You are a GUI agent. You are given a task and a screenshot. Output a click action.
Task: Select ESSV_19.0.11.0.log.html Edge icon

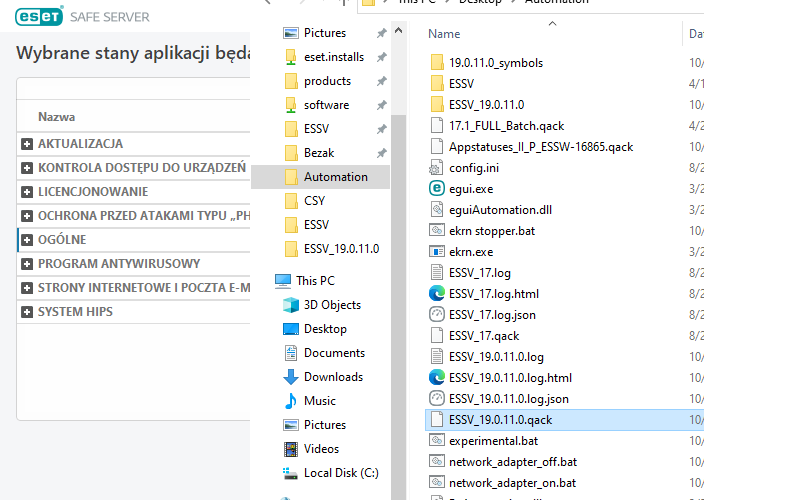click(x=436, y=378)
